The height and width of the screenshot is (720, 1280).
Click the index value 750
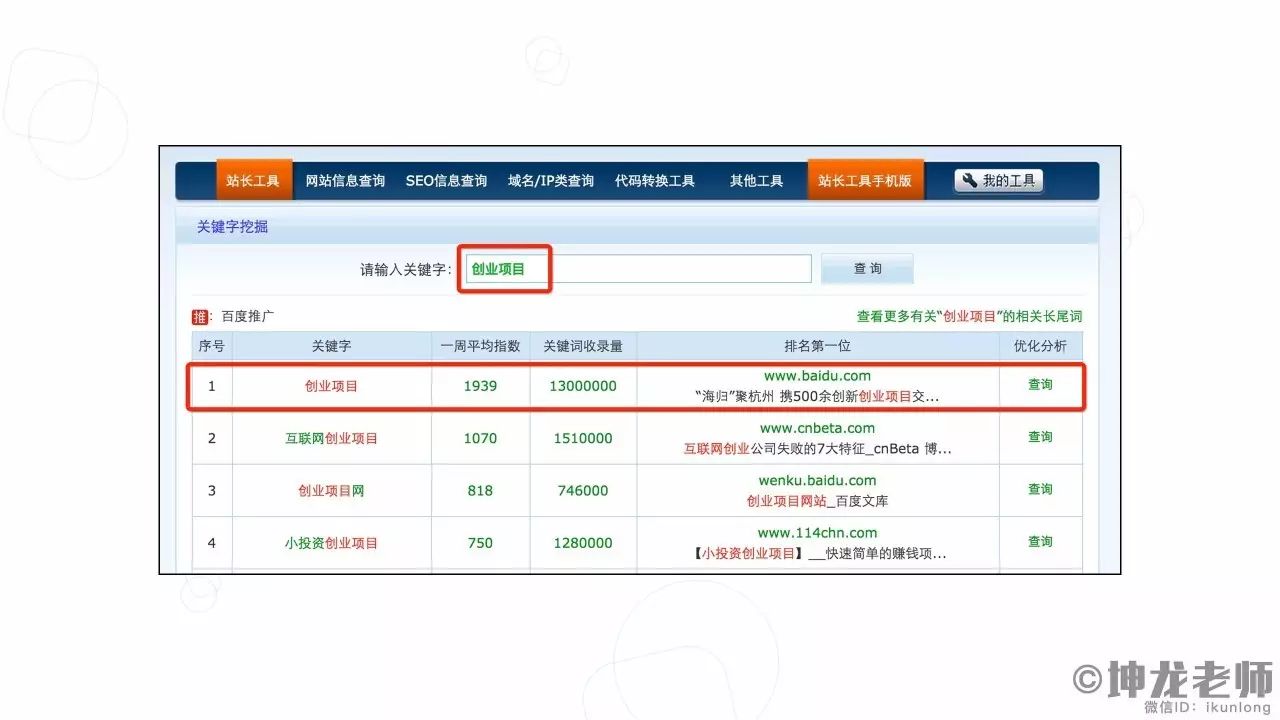[x=480, y=543]
